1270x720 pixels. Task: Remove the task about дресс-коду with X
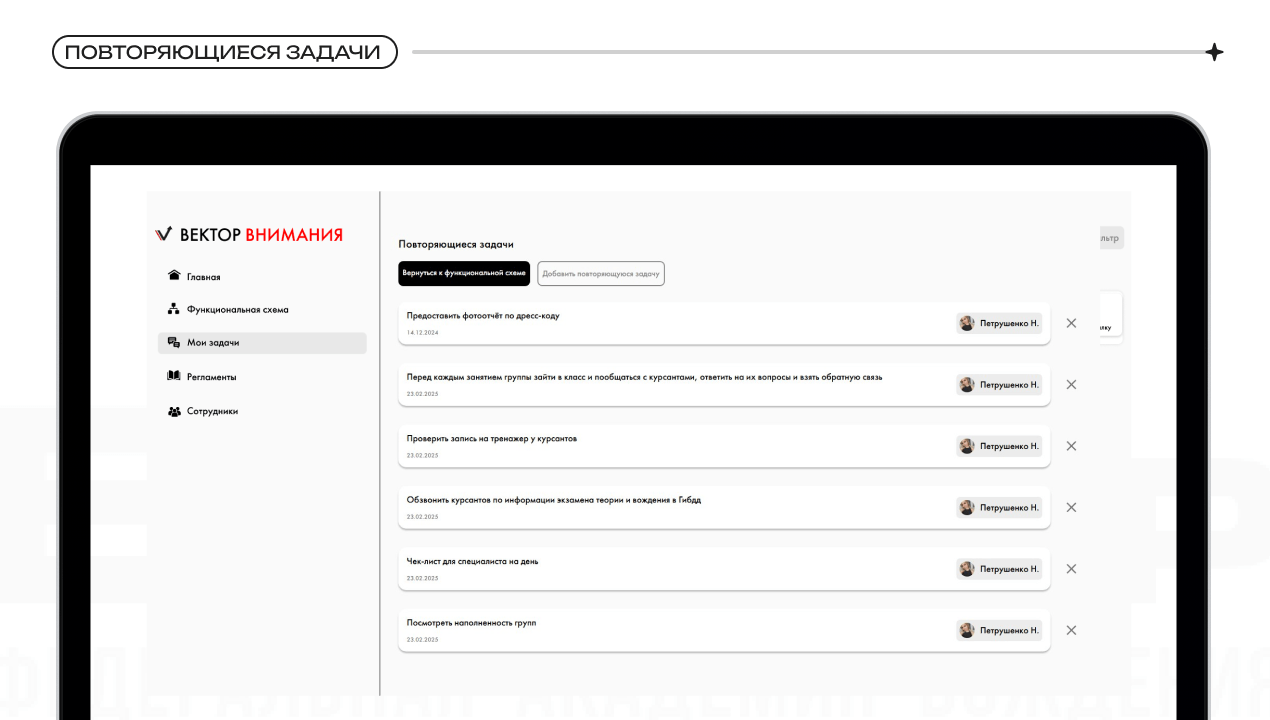1071,323
